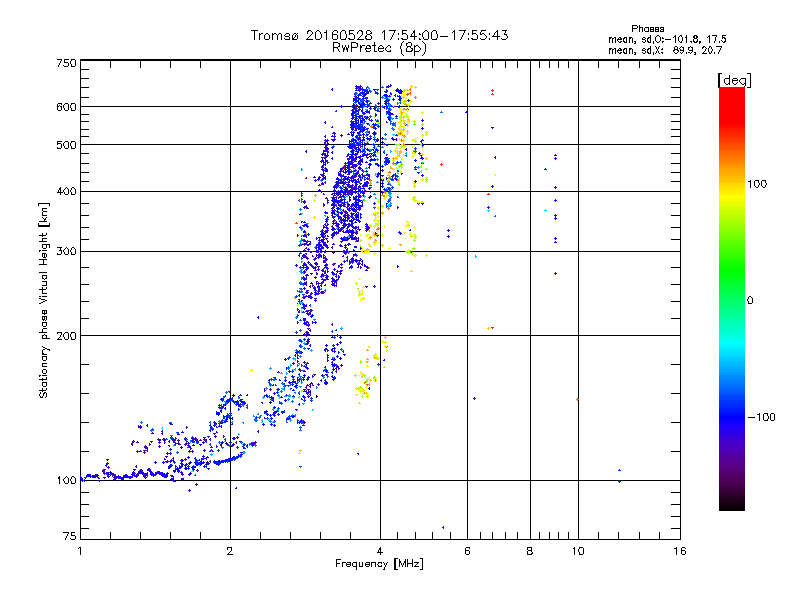The image size is (800, 600).
Task: Click the plot title 'Tromsø 20160528 17:54:00-17:55:43'
Action: click(380, 35)
